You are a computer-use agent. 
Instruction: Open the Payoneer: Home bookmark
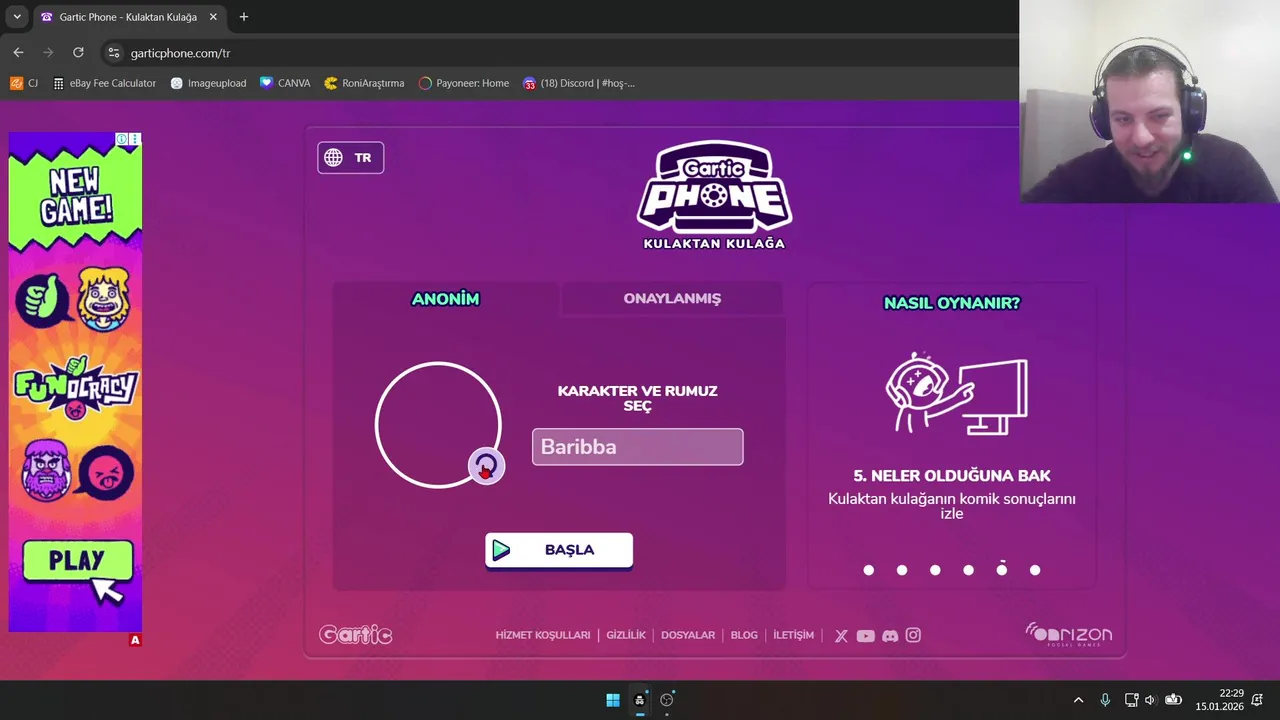[x=464, y=83]
